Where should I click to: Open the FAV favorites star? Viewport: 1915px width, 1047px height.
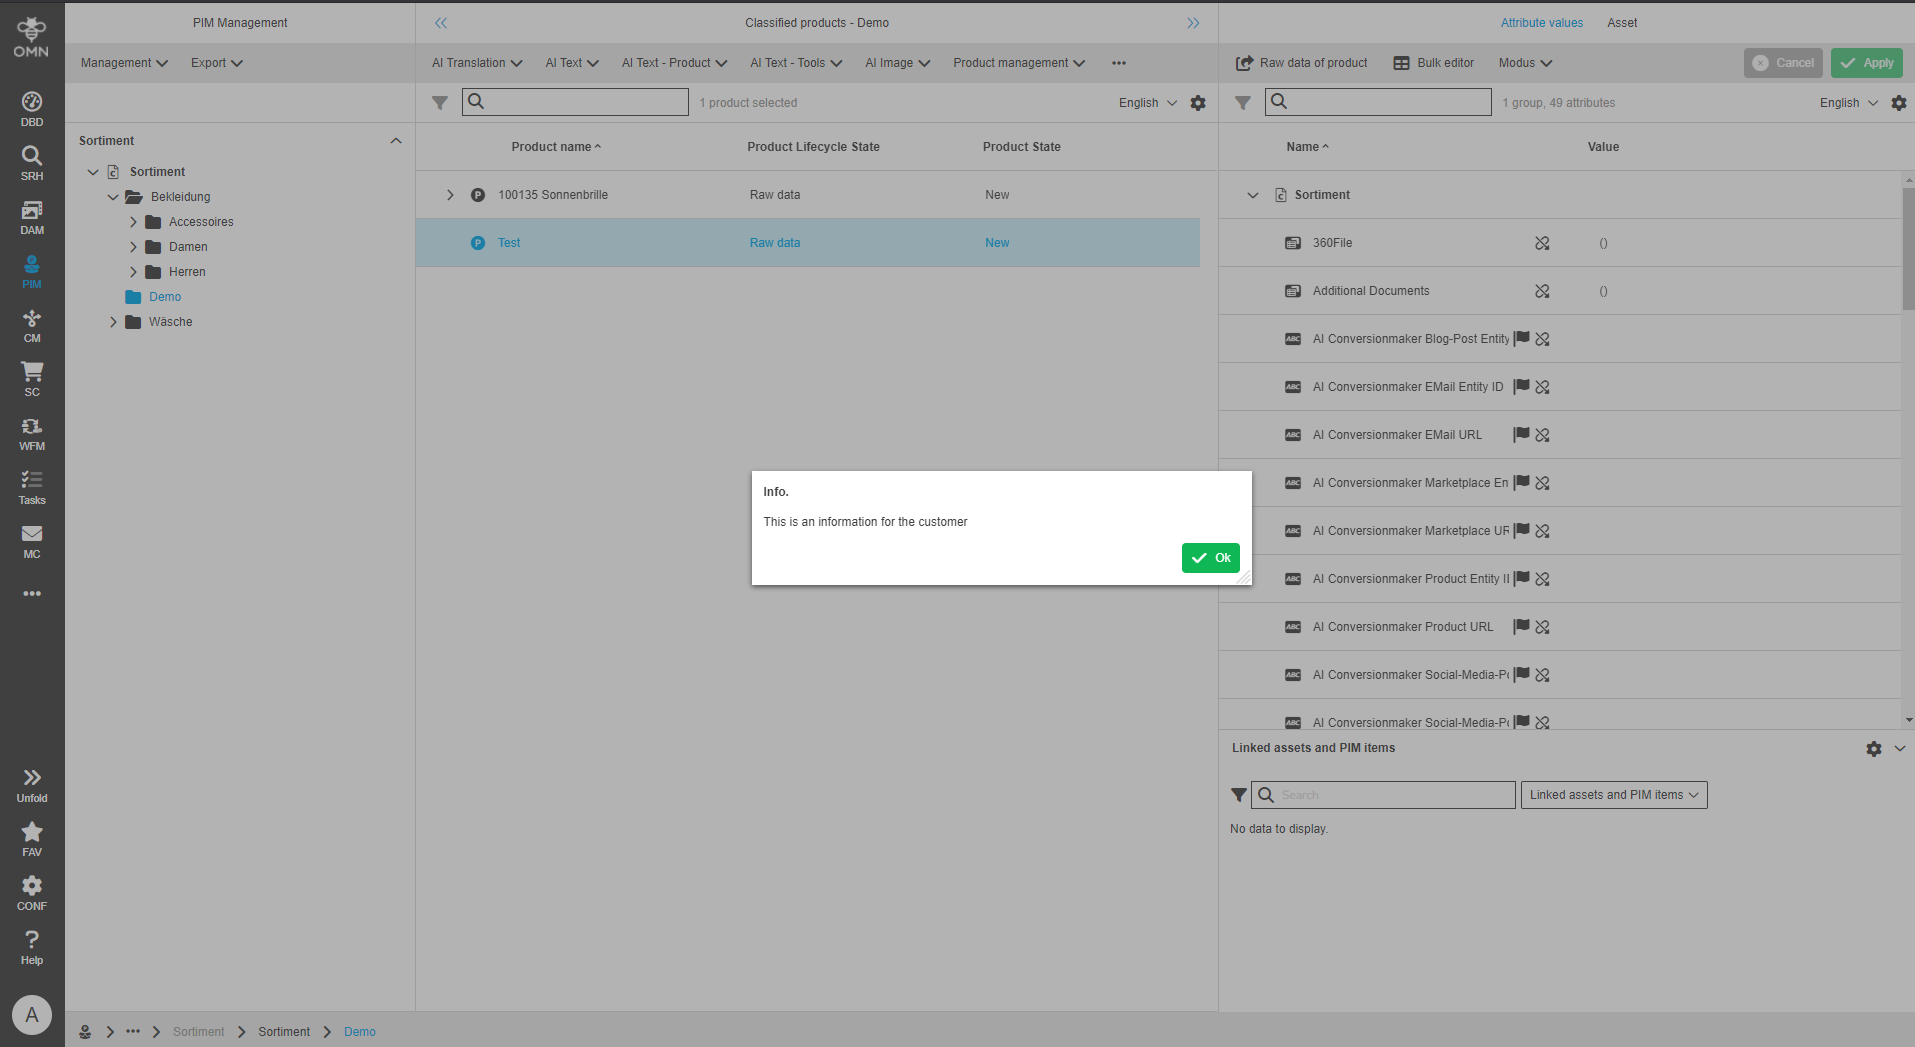(x=32, y=838)
